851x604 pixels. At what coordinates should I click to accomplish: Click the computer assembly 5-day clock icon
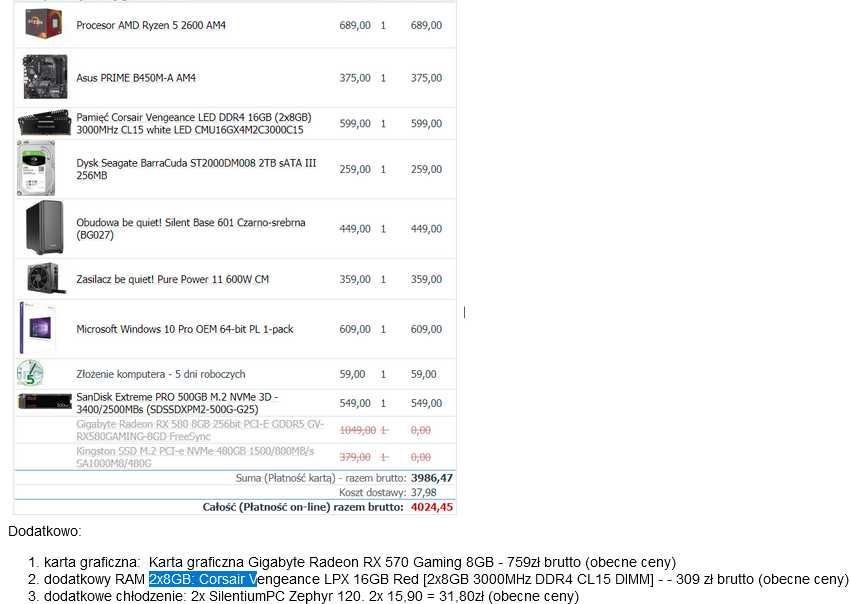pos(30,373)
